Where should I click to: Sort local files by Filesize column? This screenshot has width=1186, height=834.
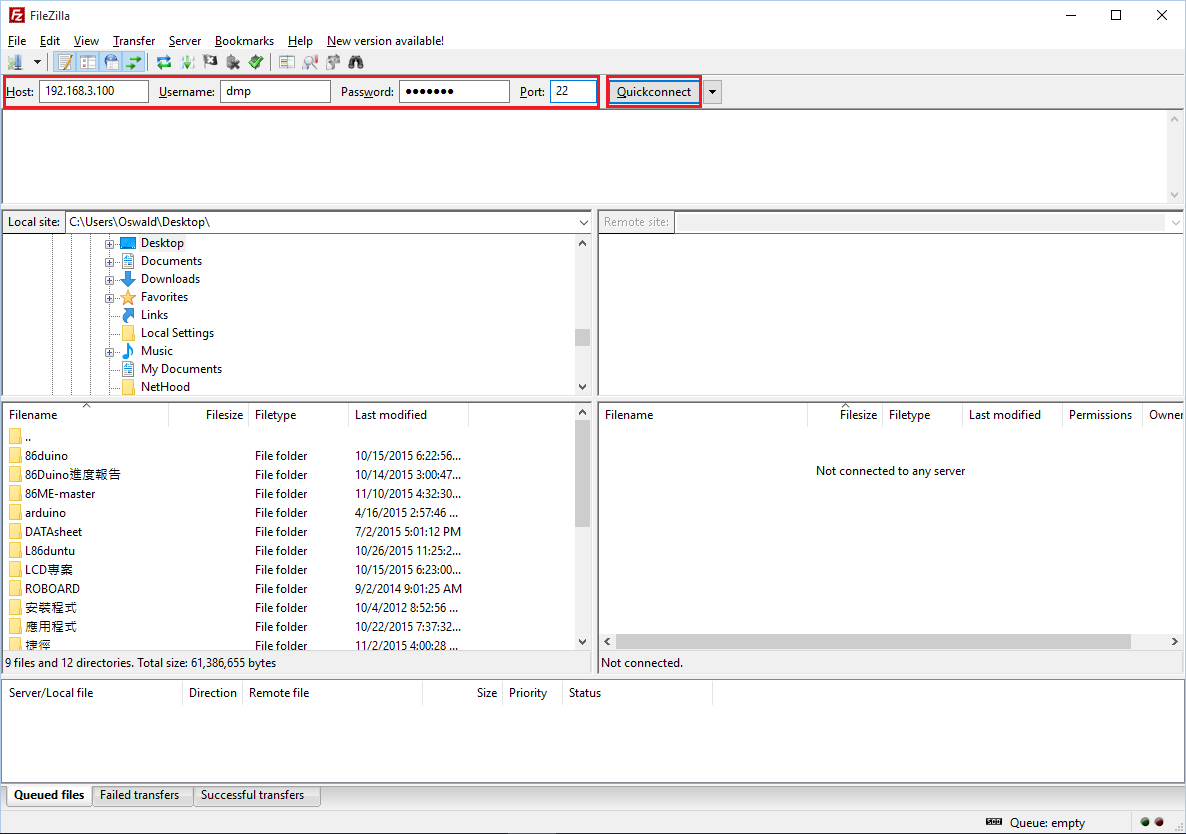coord(209,415)
